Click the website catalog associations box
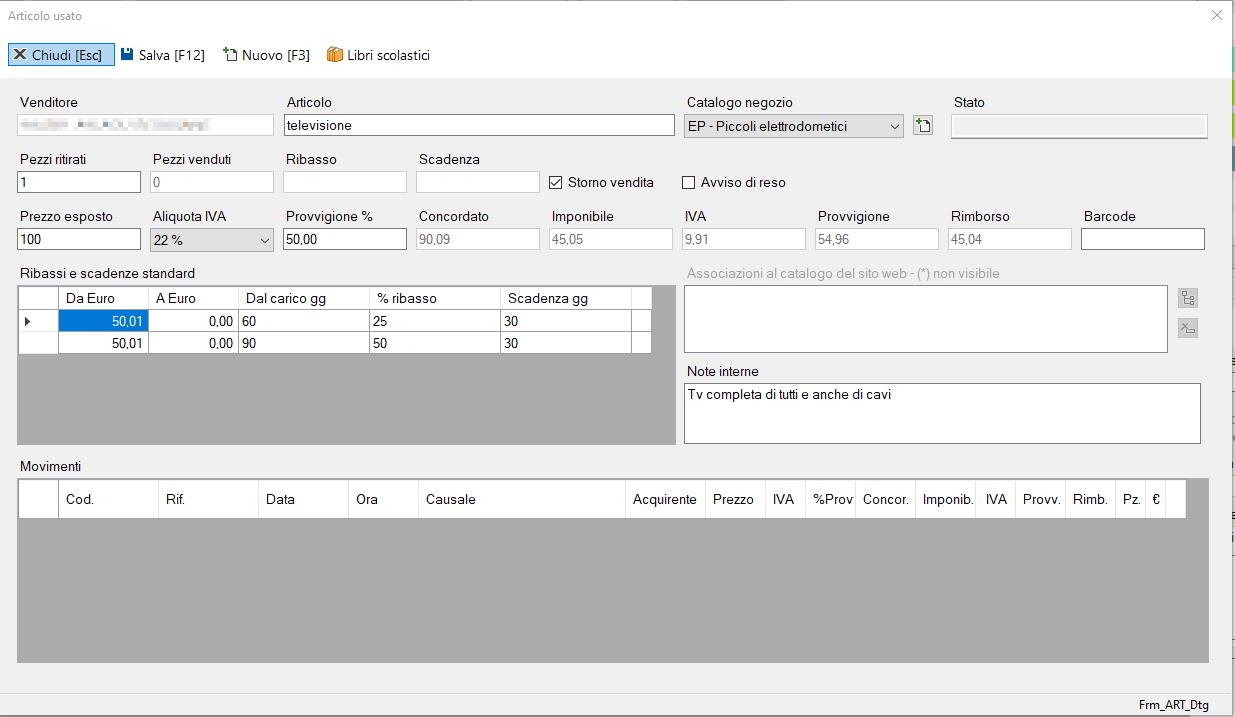Image resolution: width=1235 pixels, height=717 pixels. 926,319
